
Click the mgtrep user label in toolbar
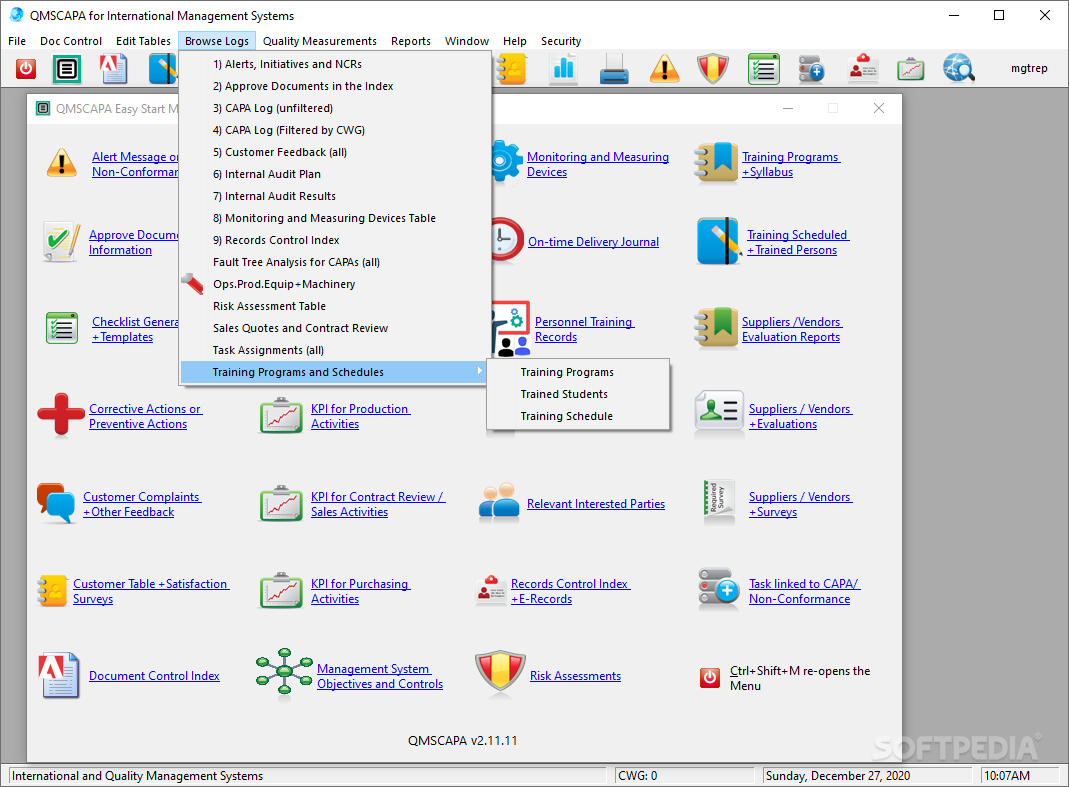tap(1029, 68)
